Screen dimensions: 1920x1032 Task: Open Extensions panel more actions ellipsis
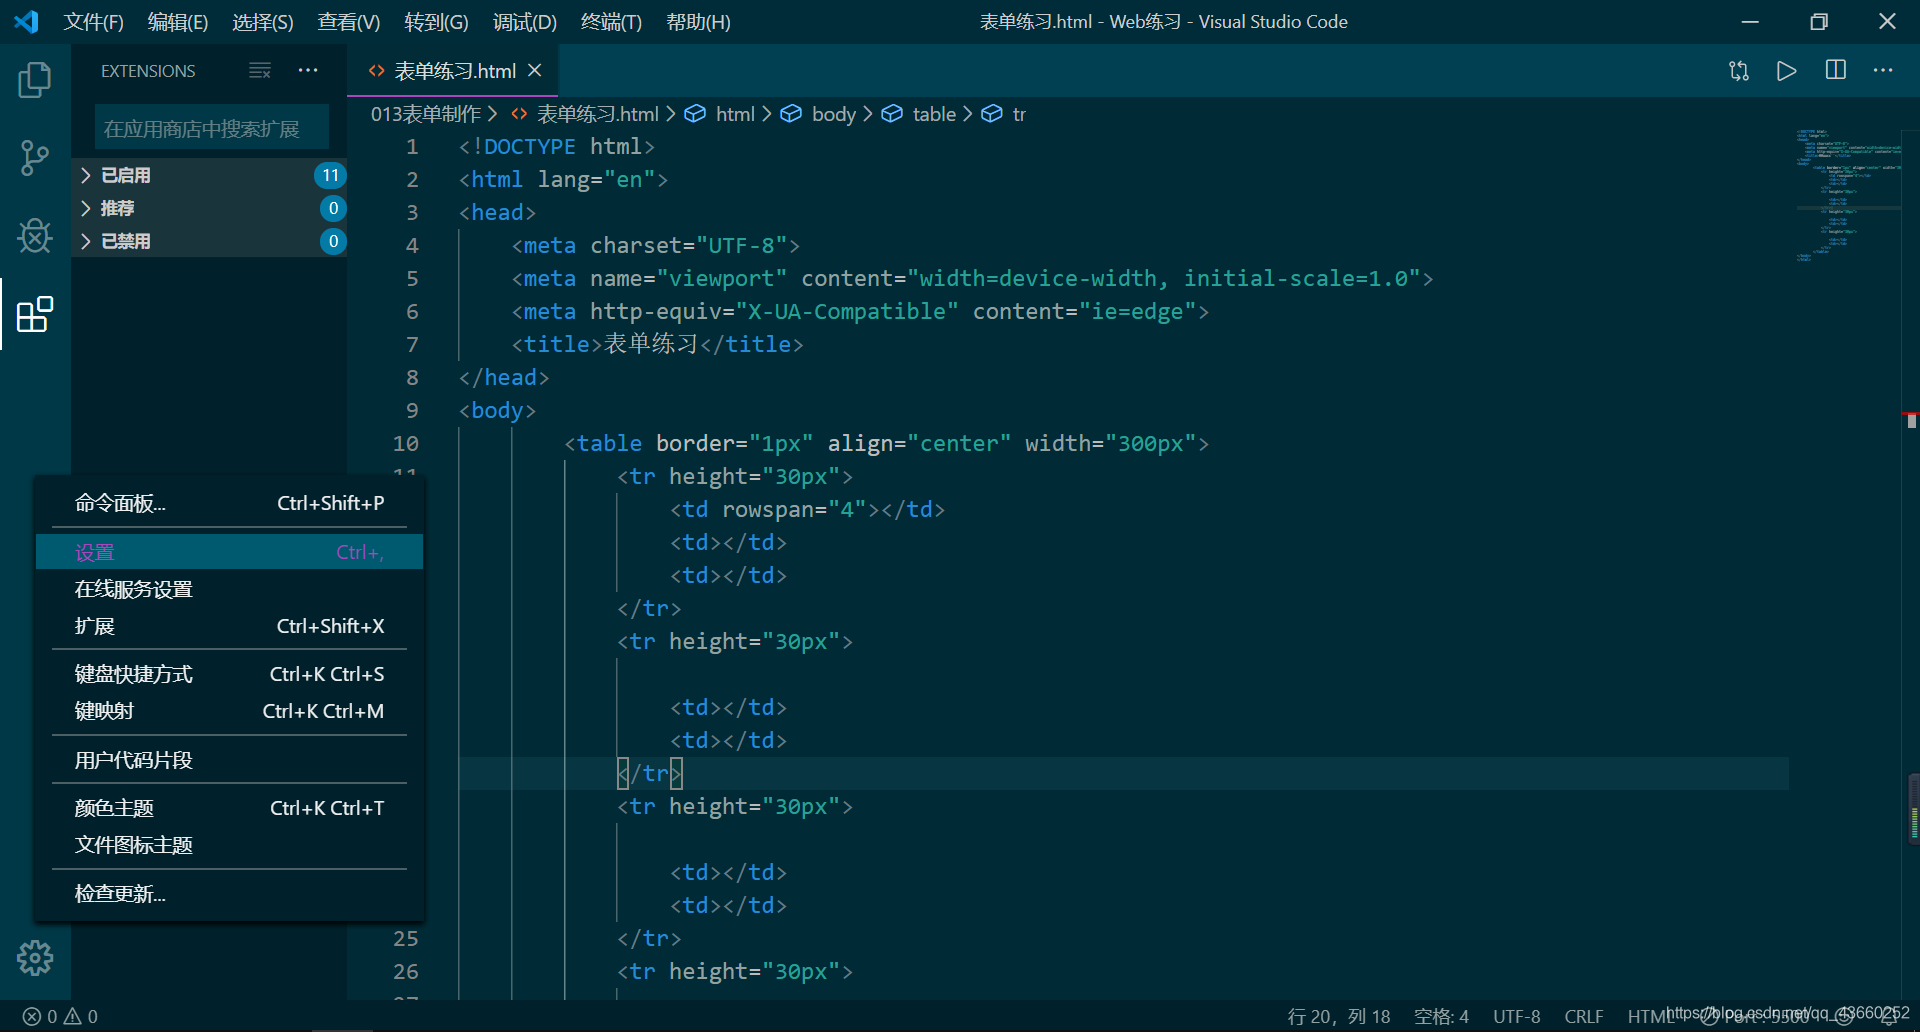coord(308,70)
